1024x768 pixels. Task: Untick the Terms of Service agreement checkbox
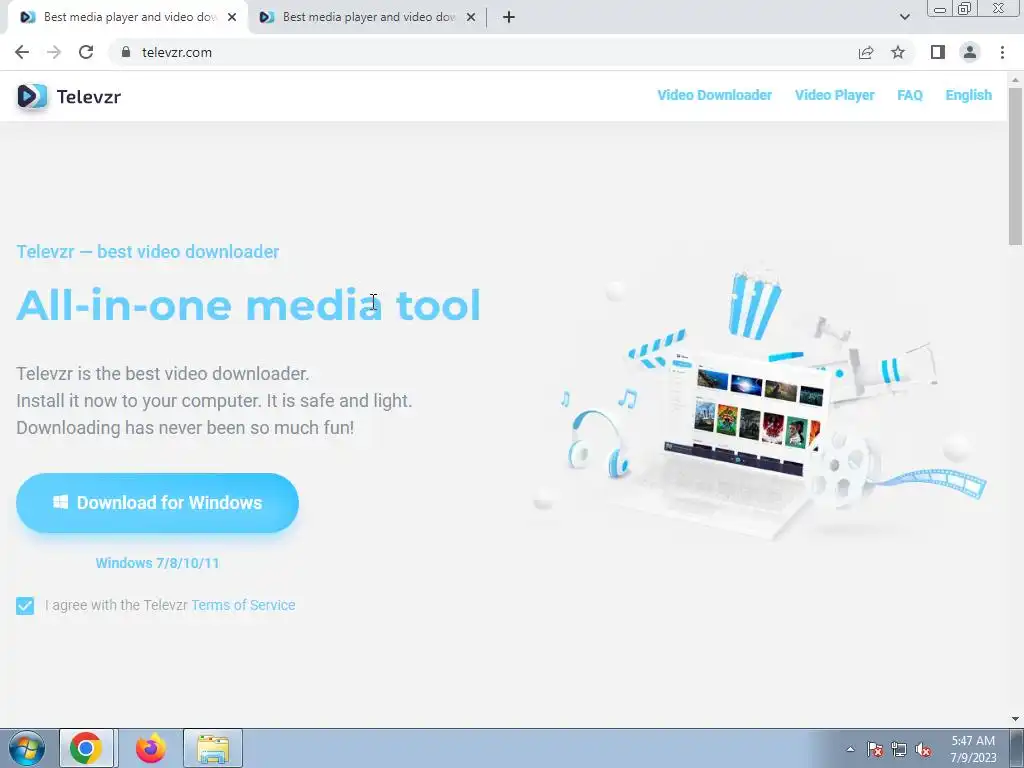[25, 606]
